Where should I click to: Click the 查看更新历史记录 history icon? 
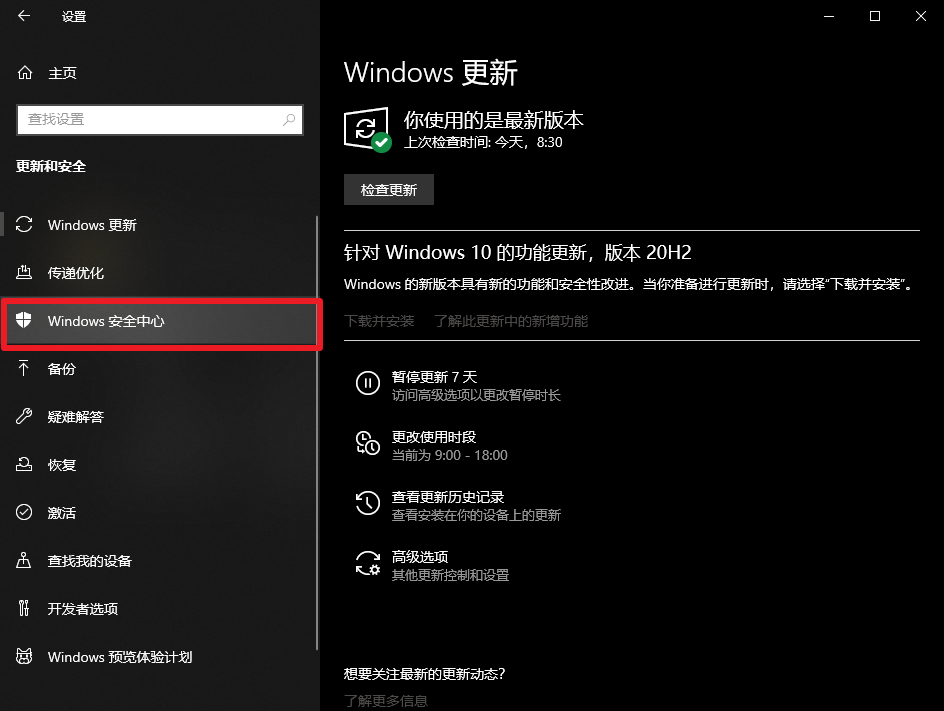[368, 503]
